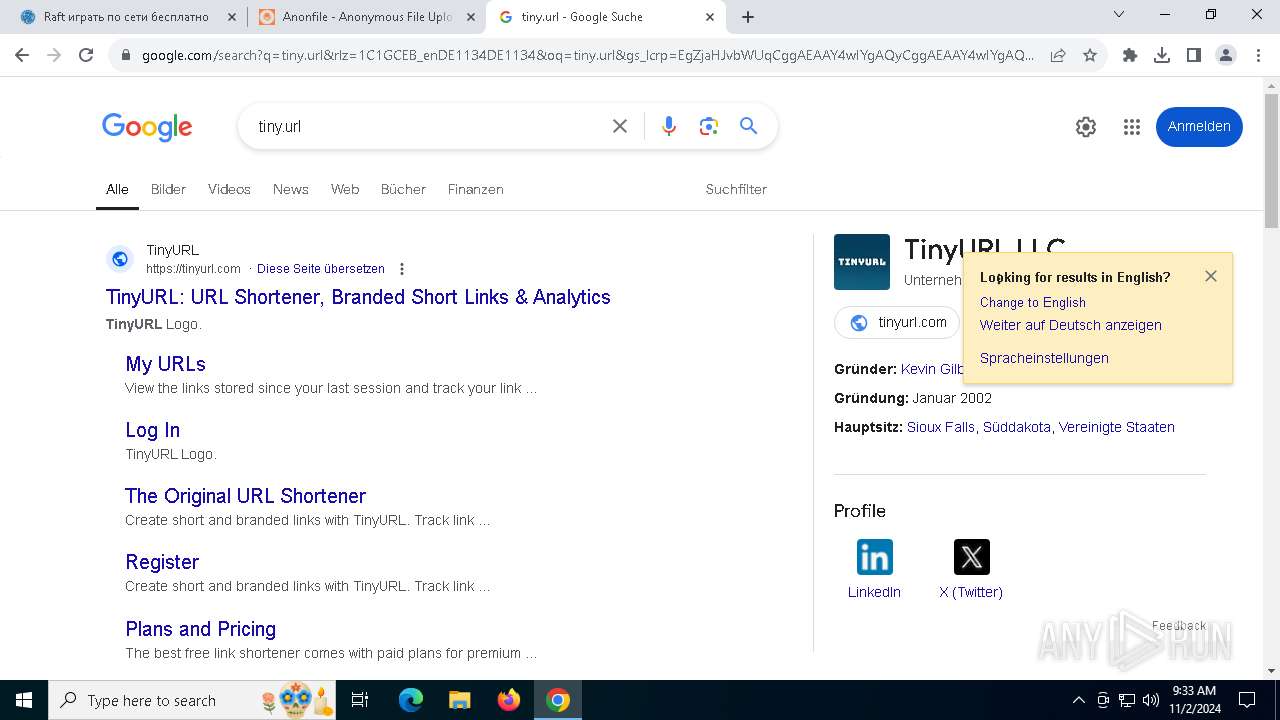Click the Anmelden sign-in button
The height and width of the screenshot is (720, 1280).
tap(1199, 126)
